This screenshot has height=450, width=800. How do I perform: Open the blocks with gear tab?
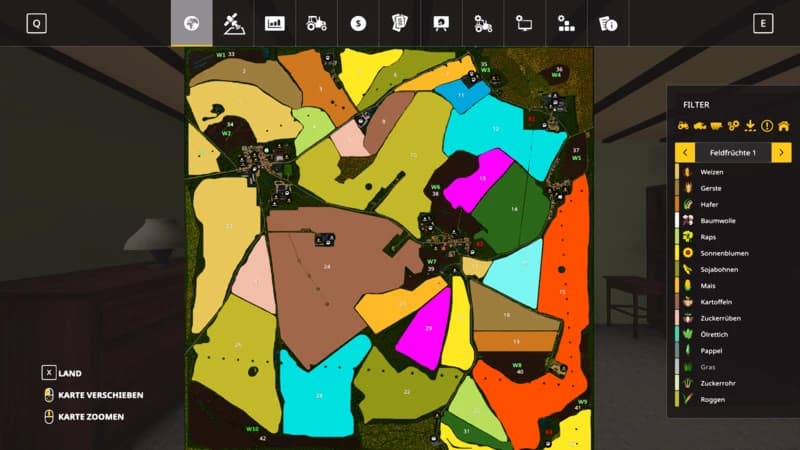click(566, 23)
